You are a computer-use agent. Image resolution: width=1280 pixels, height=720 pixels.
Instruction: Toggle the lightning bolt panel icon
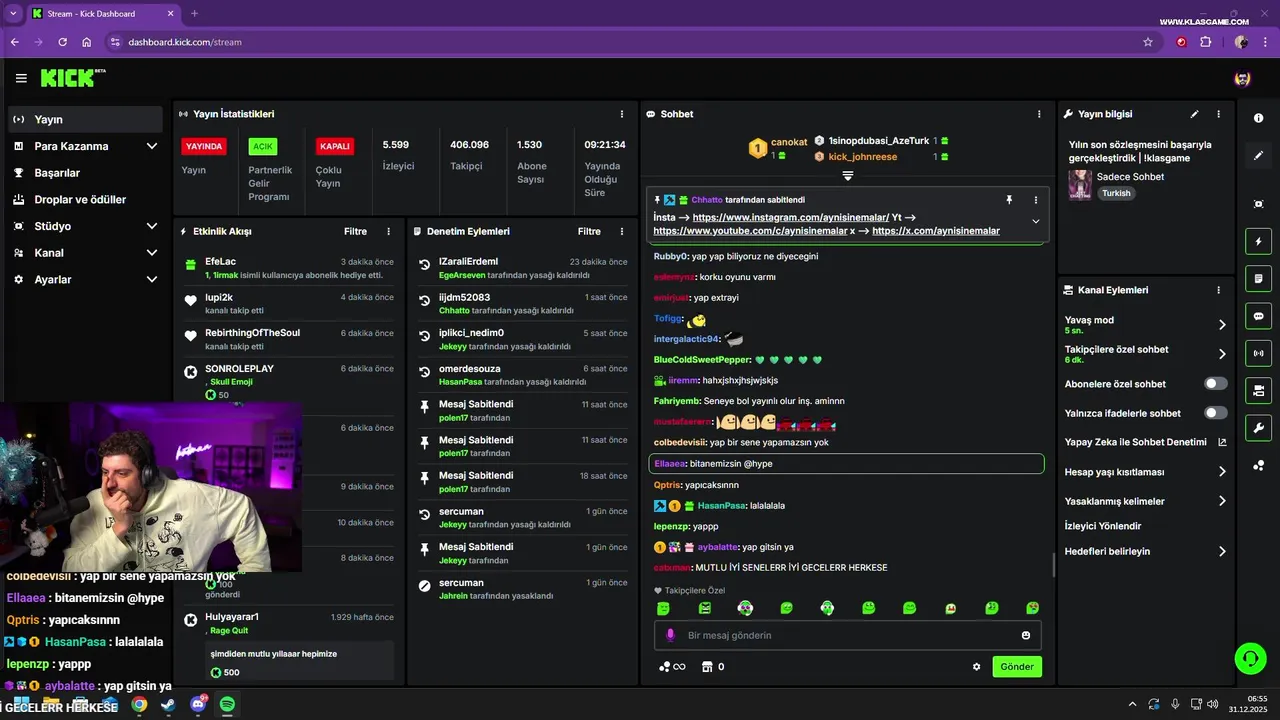click(1258, 241)
